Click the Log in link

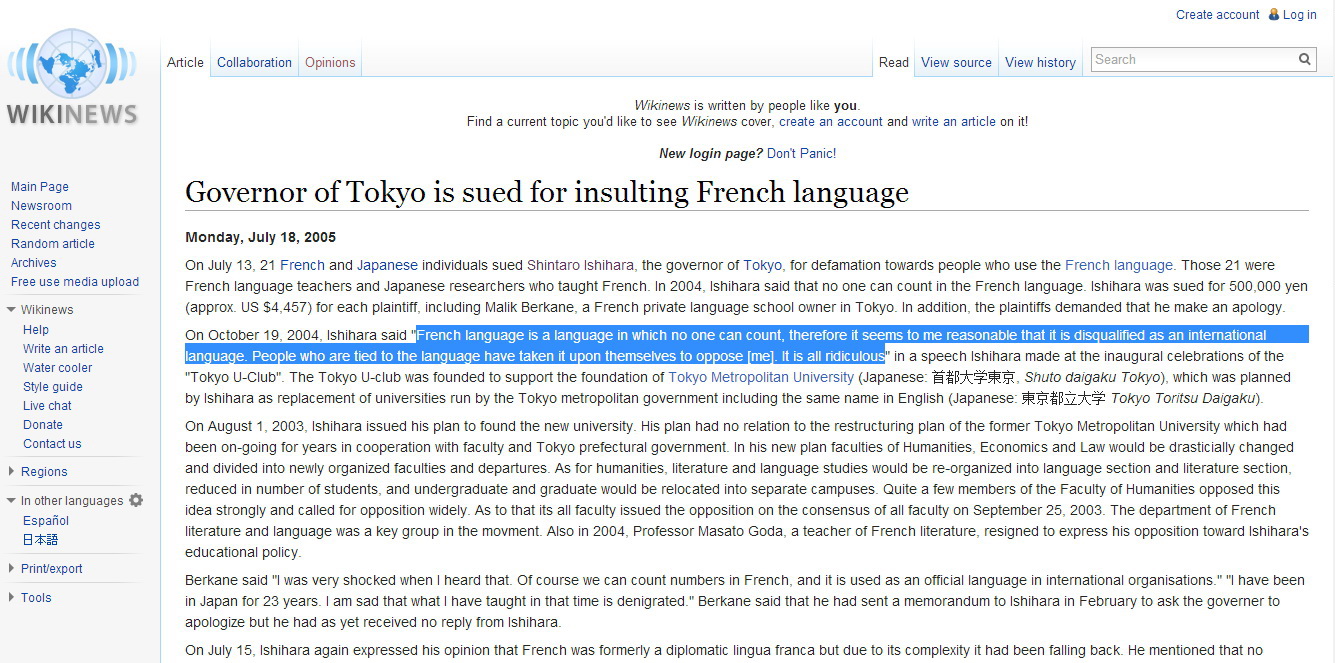(x=1299, y=15)
